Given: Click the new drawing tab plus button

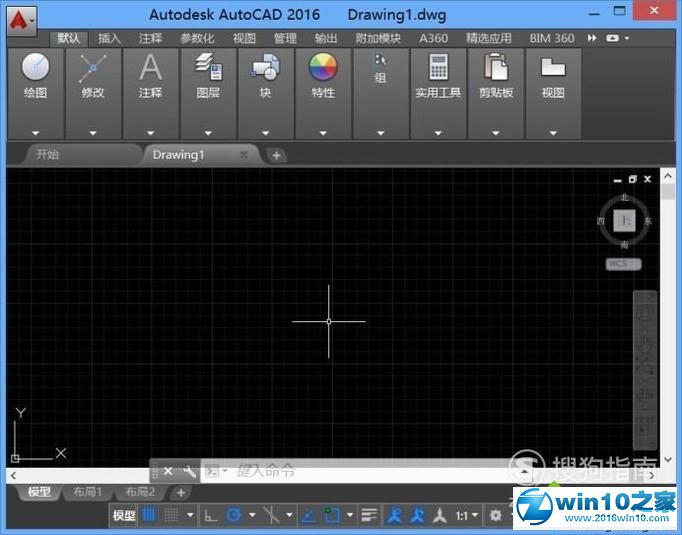Looking at the screenshot, I should click(277, 155).
